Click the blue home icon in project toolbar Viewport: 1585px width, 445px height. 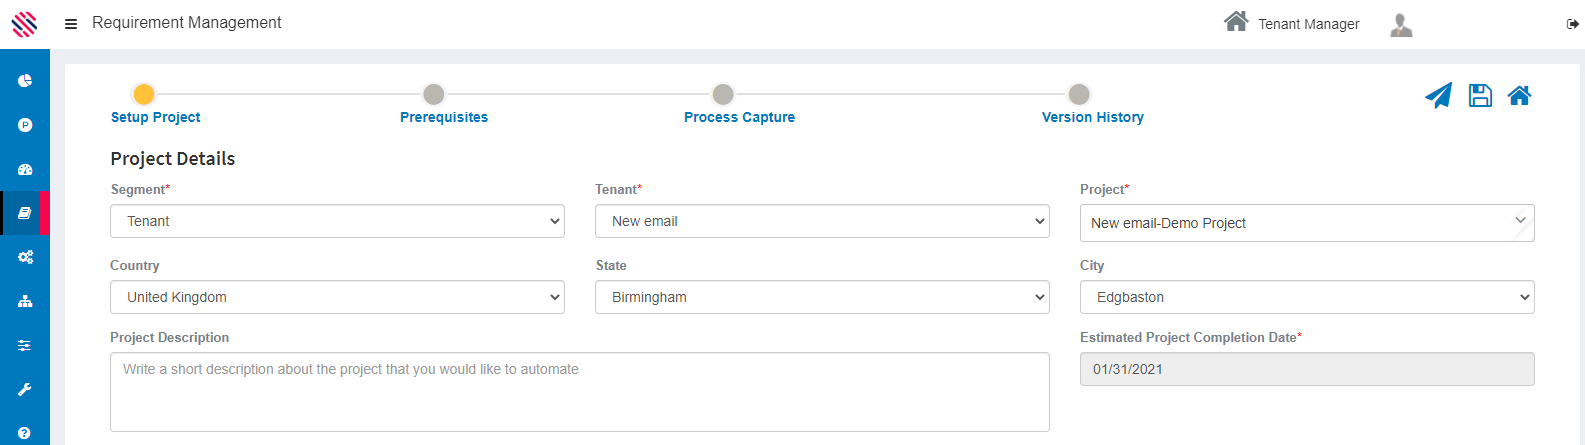[1519, 96]
